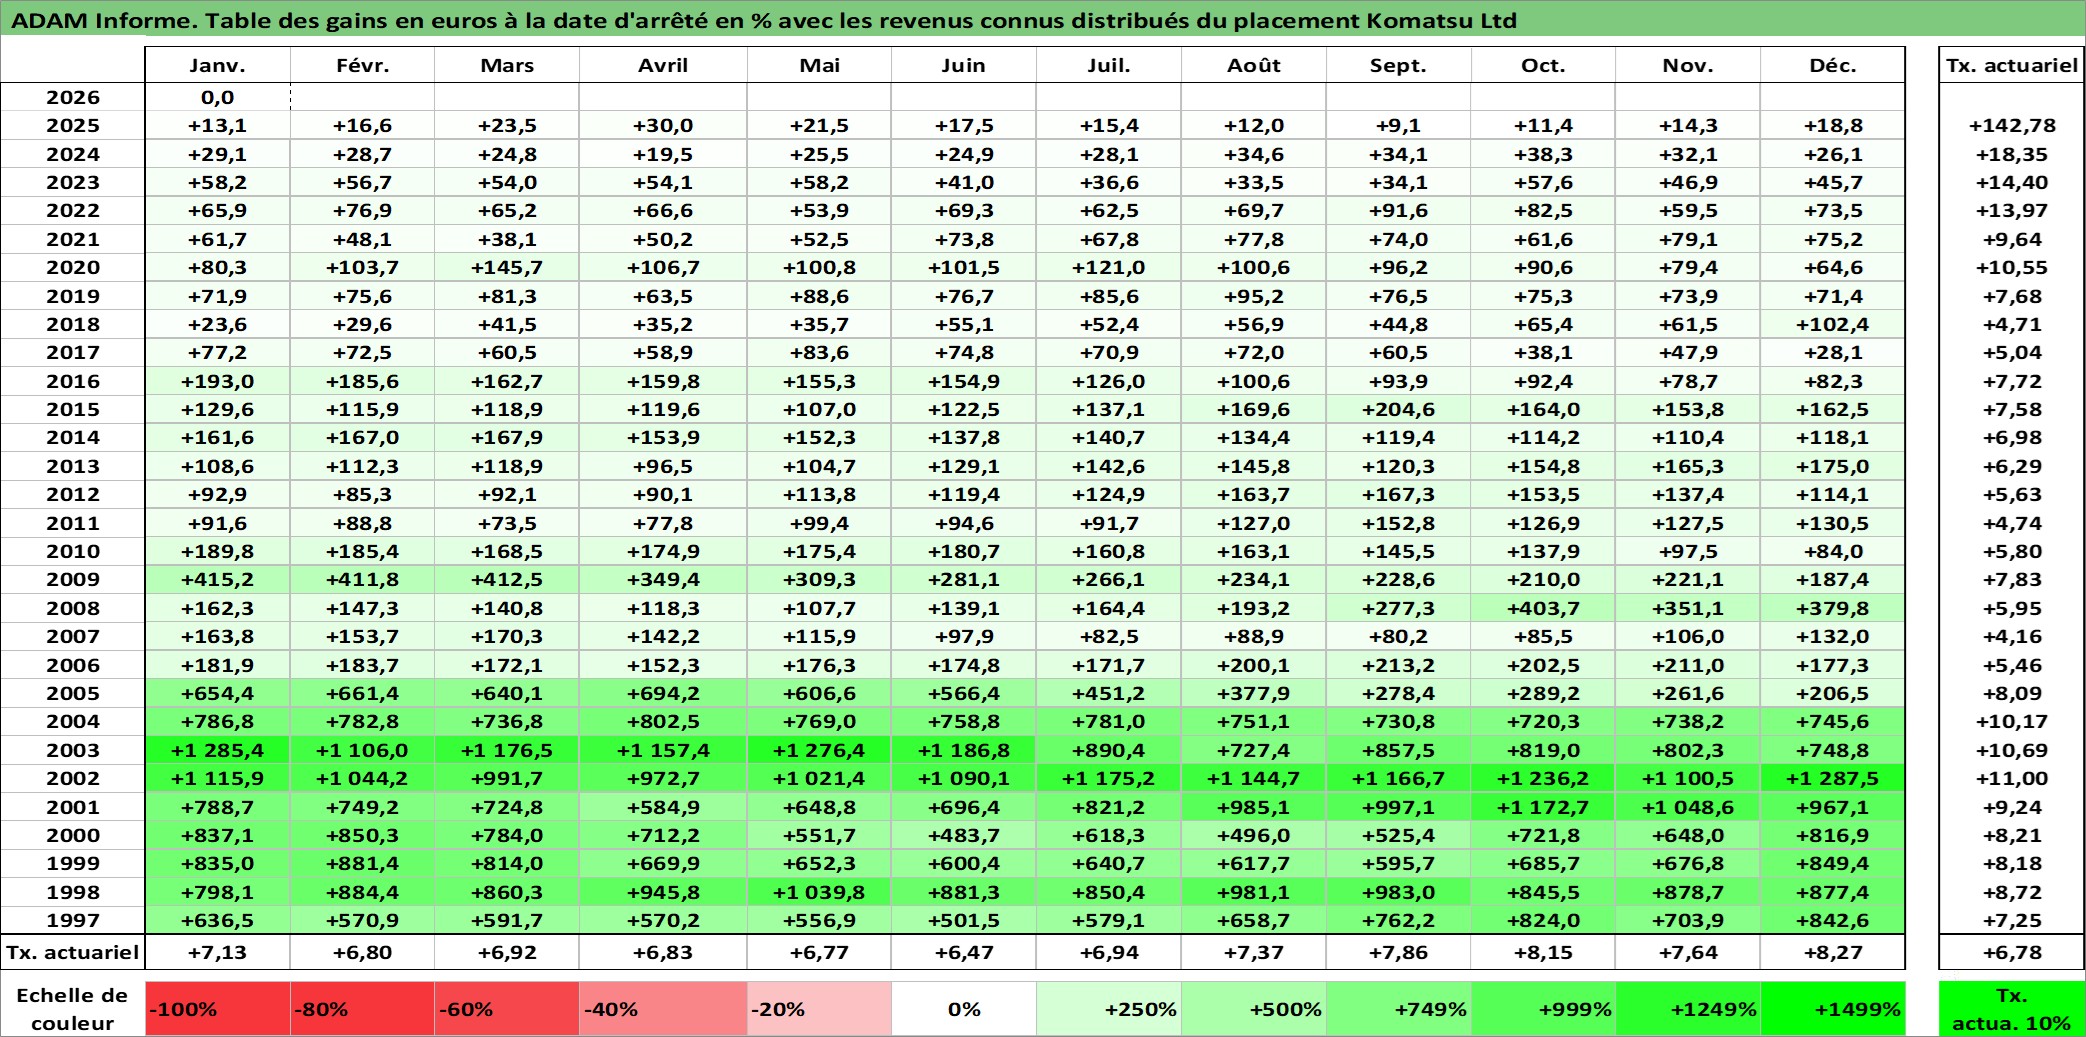Select cell +102,4 in row 2018

(x=1833, y=324)
